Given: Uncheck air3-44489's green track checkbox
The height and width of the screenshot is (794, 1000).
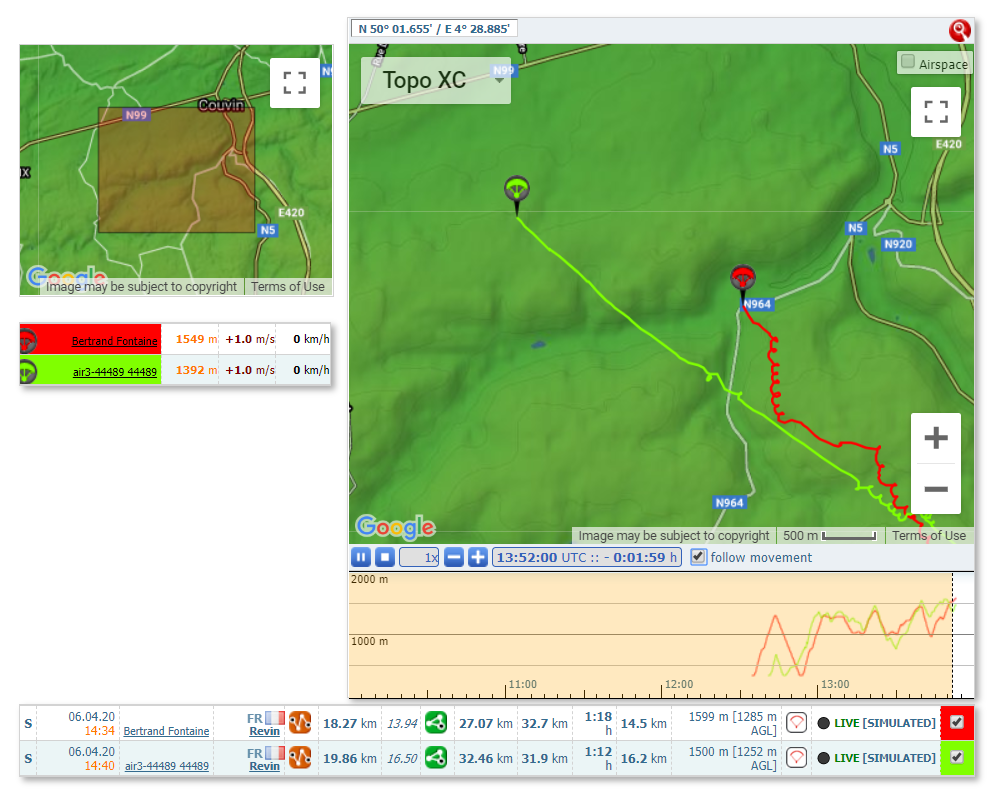Looking at the screenshot, I should [957, 757].
